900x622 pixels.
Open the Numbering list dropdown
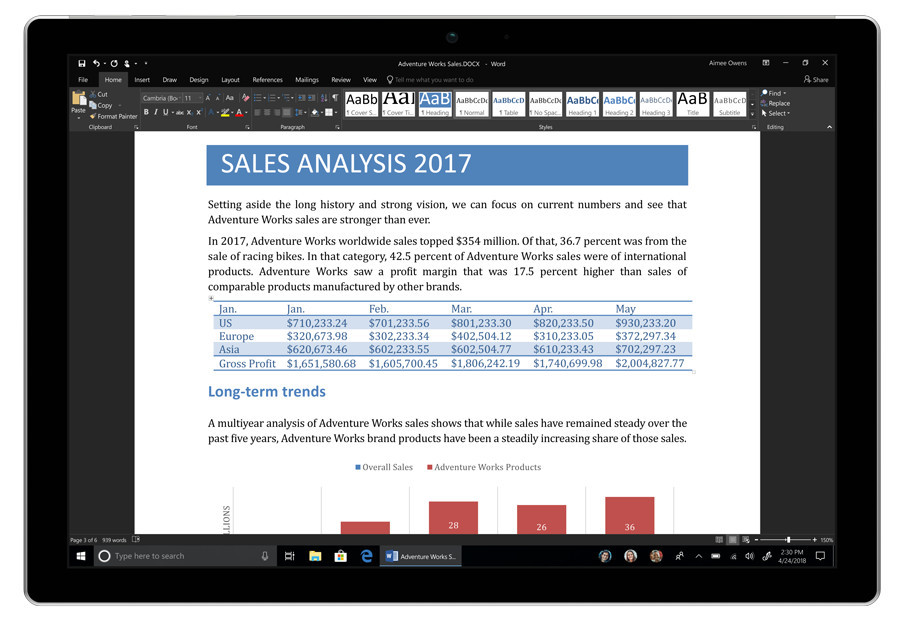point(278,98)
